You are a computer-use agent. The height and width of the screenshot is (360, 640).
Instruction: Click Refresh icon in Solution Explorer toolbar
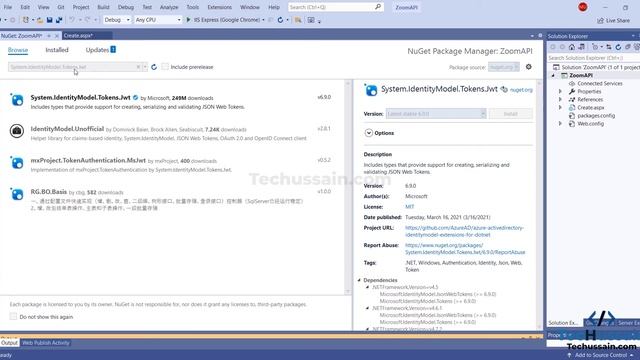coord(618,47)
